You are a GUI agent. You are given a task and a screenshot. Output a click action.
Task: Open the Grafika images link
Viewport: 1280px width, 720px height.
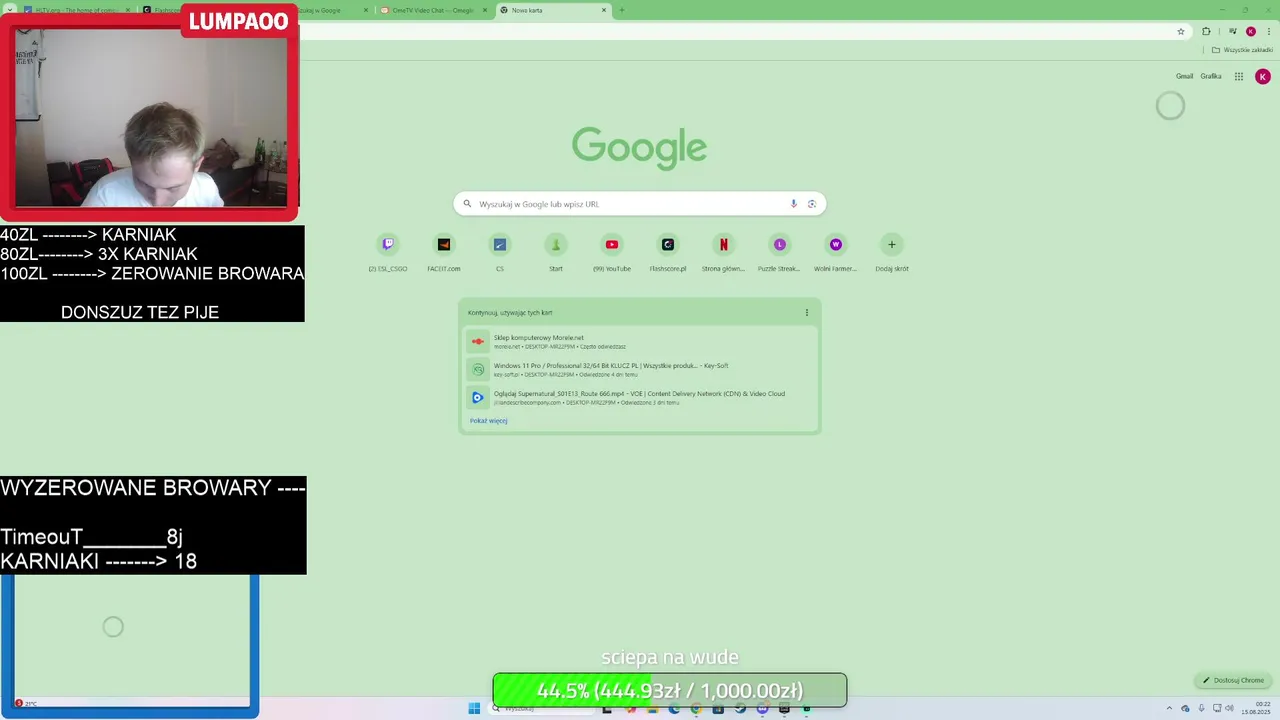(1211, 76)
